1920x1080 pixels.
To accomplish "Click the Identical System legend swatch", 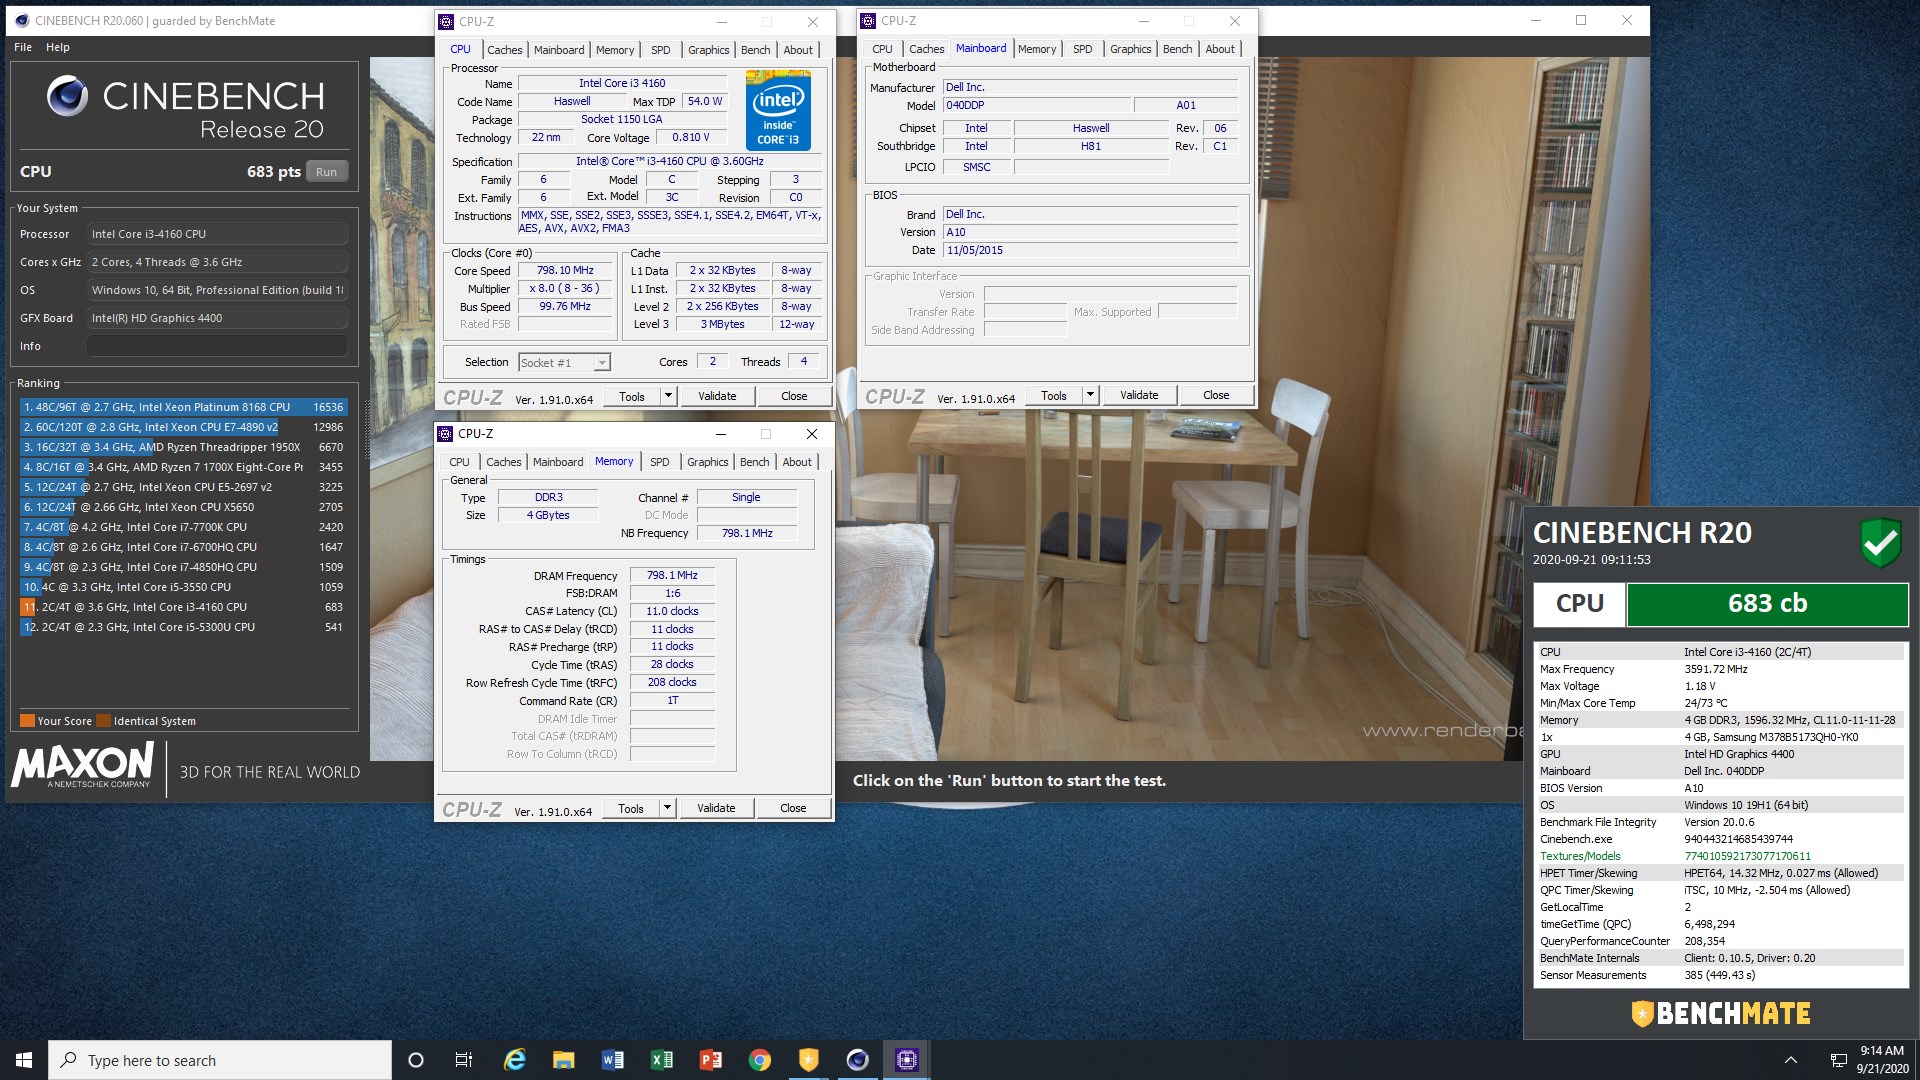I will [x=104, y=721].
